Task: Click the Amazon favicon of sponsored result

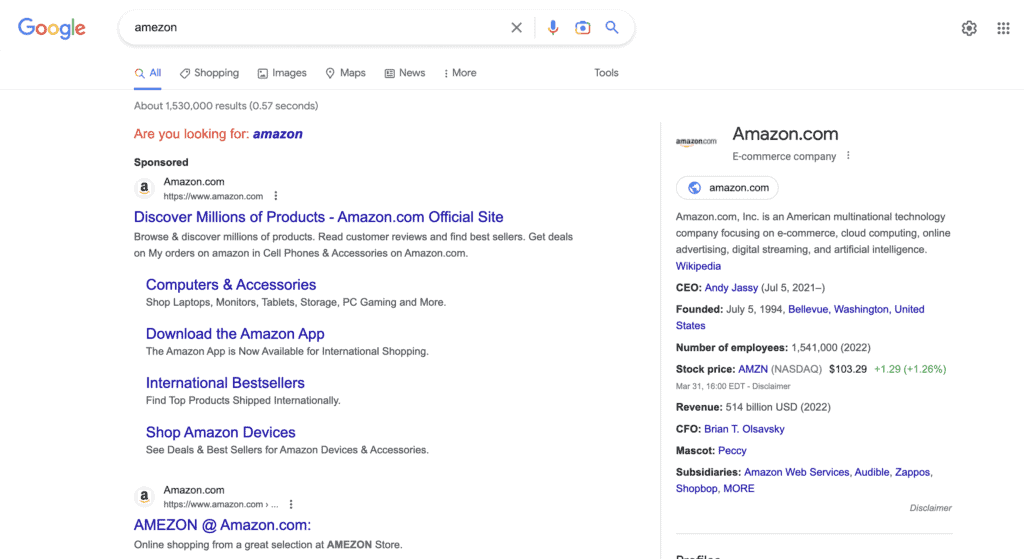Action: (144, 188)
